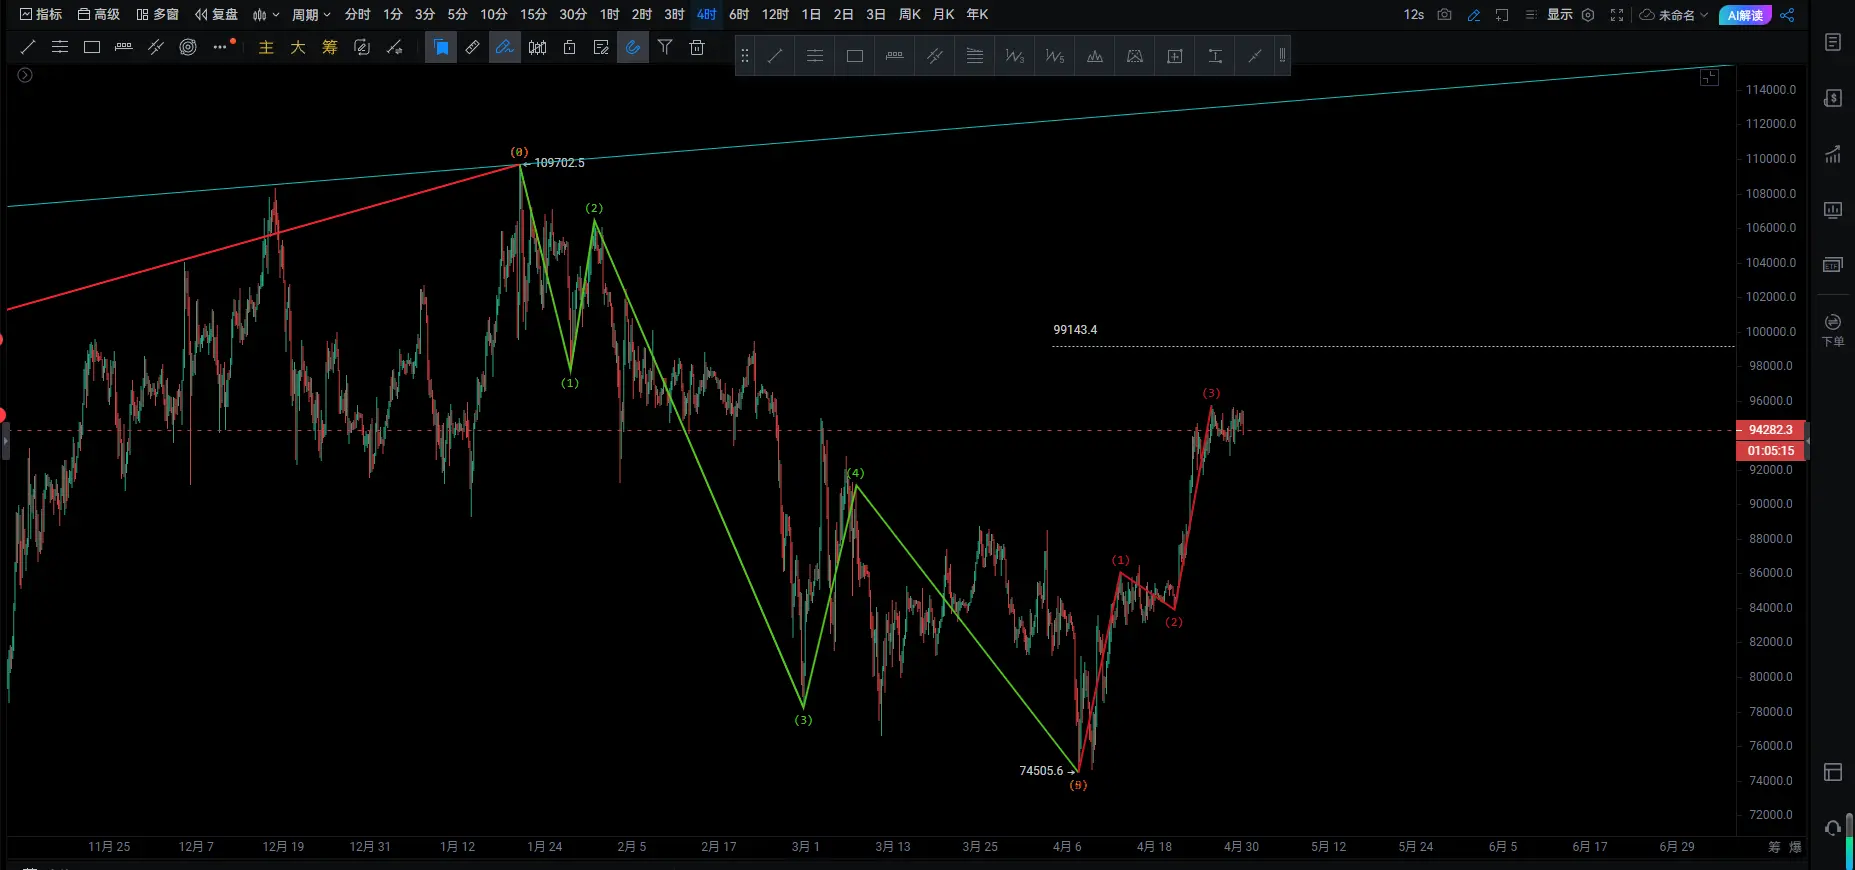Switch to 分时 timeframe
Screen dimensions: 1855x870
point(357,14)
